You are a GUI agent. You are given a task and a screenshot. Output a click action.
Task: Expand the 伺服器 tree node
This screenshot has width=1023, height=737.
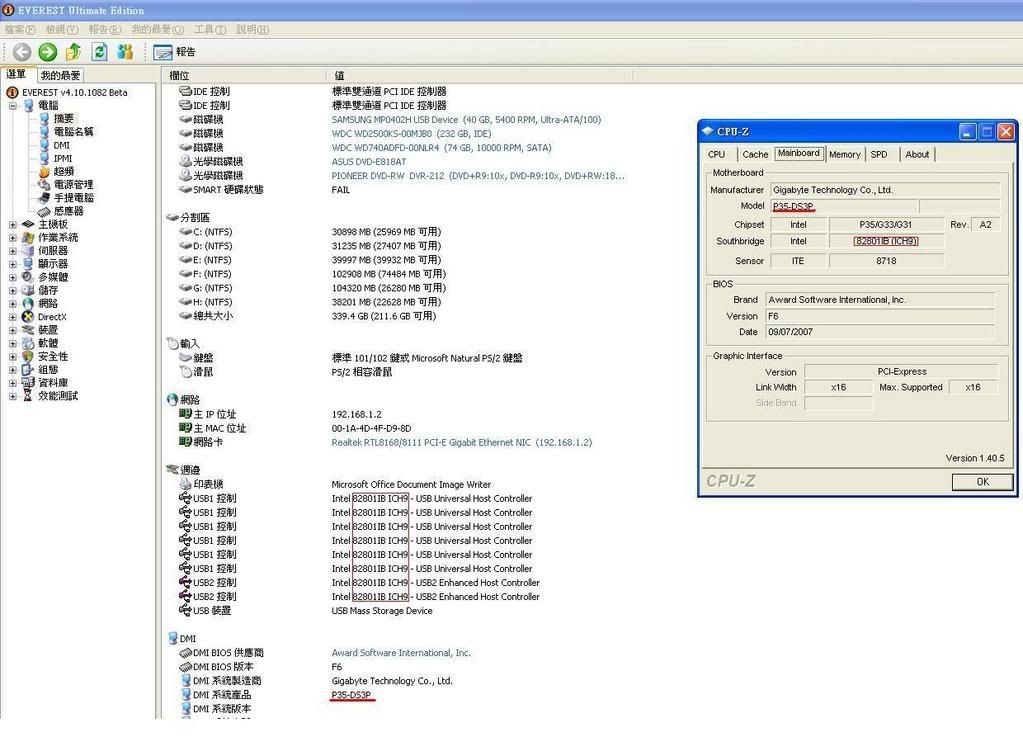pyautogui.click(x=12, y=250)
